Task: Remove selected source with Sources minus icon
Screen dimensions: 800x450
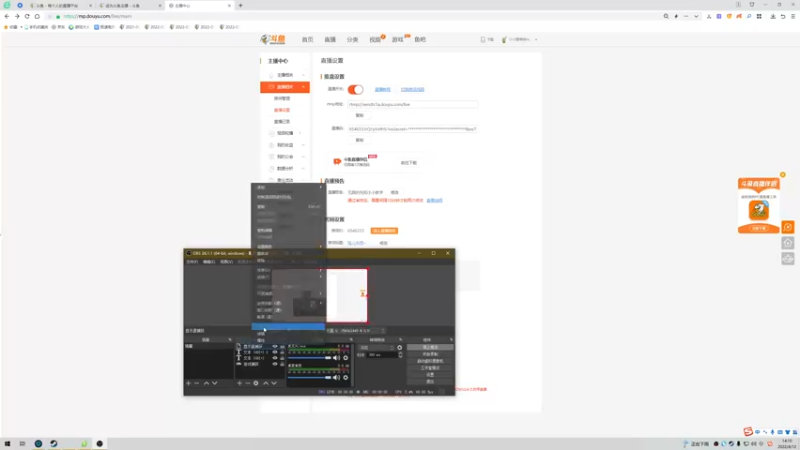Action: click(247, 383)
